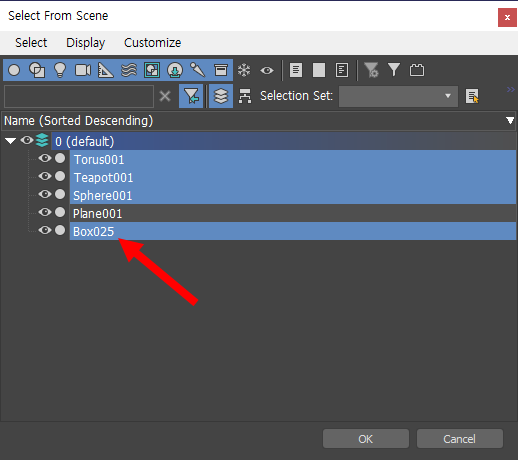Viewport: 518px width, 460px height.
Task: Open advanced filter settings funnel-gear icon
Action: pyautogui.click(x=371, y=70)
